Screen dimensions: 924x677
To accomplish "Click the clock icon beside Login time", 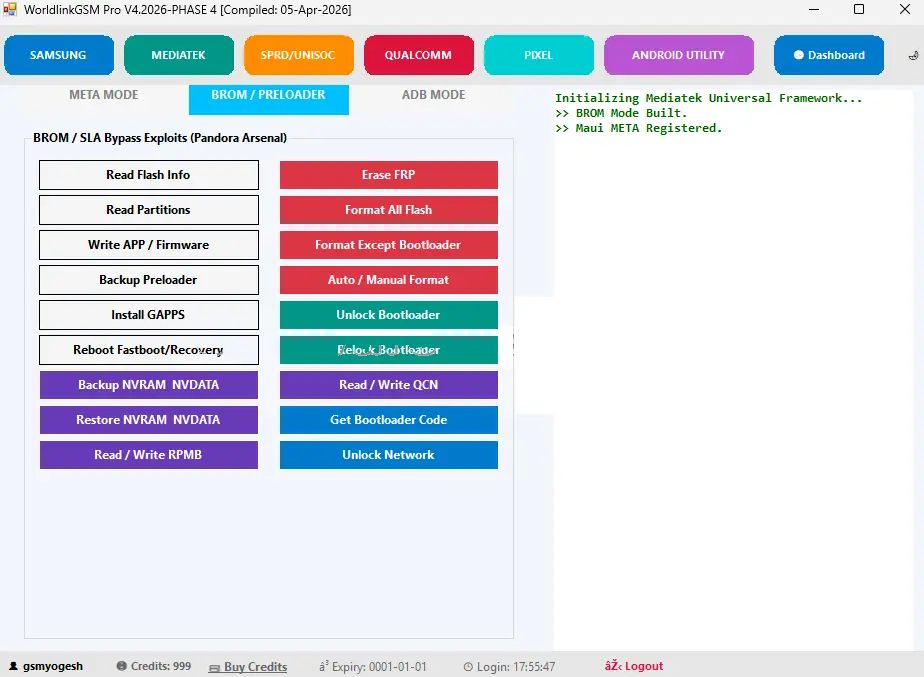I will pyautogui.click(x=468, y=666).
